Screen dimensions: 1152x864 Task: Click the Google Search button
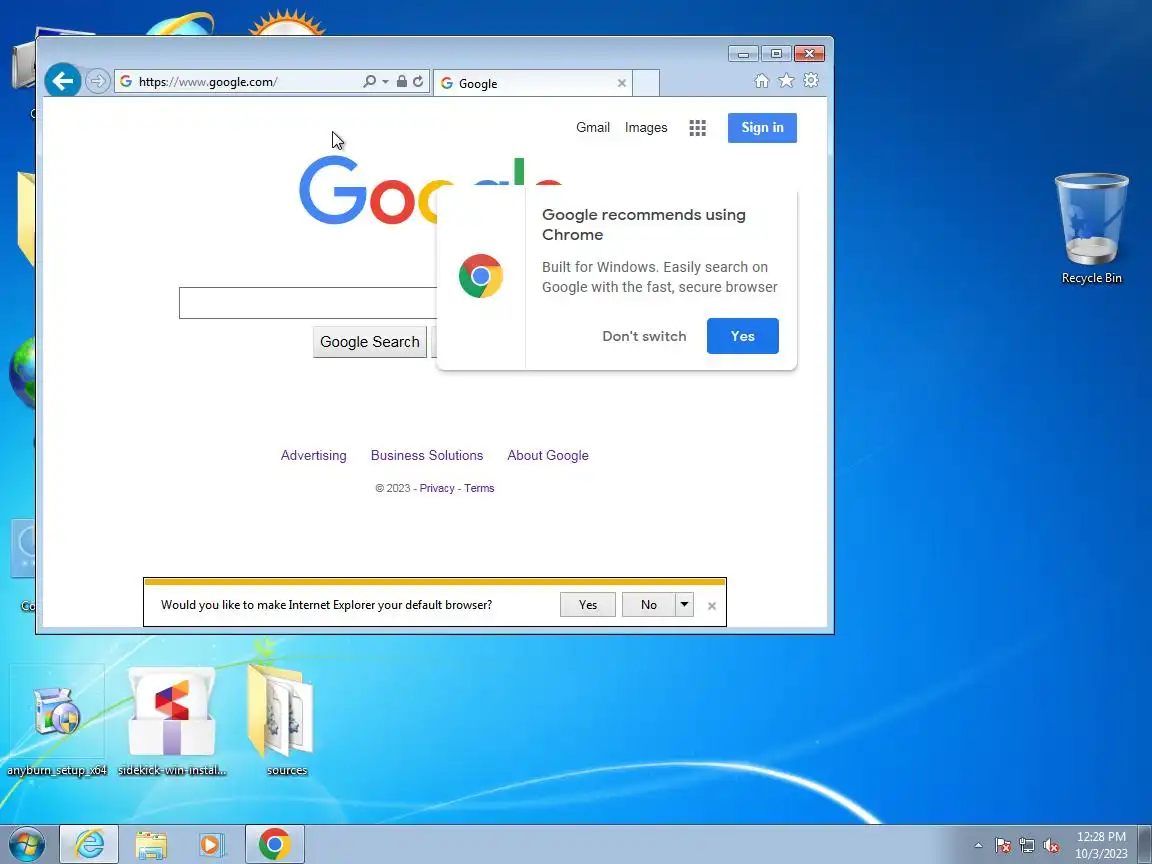click(x=370, y=342)
